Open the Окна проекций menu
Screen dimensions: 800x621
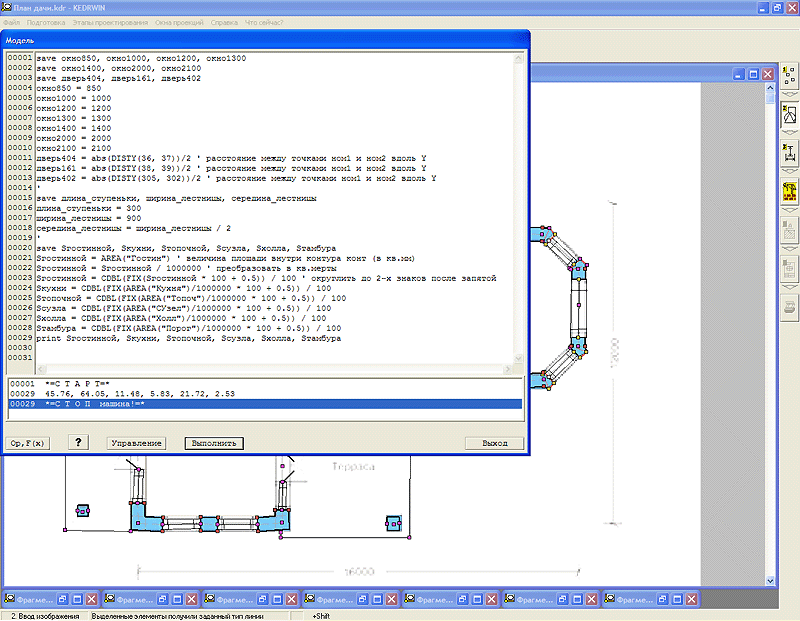[179, 22]
